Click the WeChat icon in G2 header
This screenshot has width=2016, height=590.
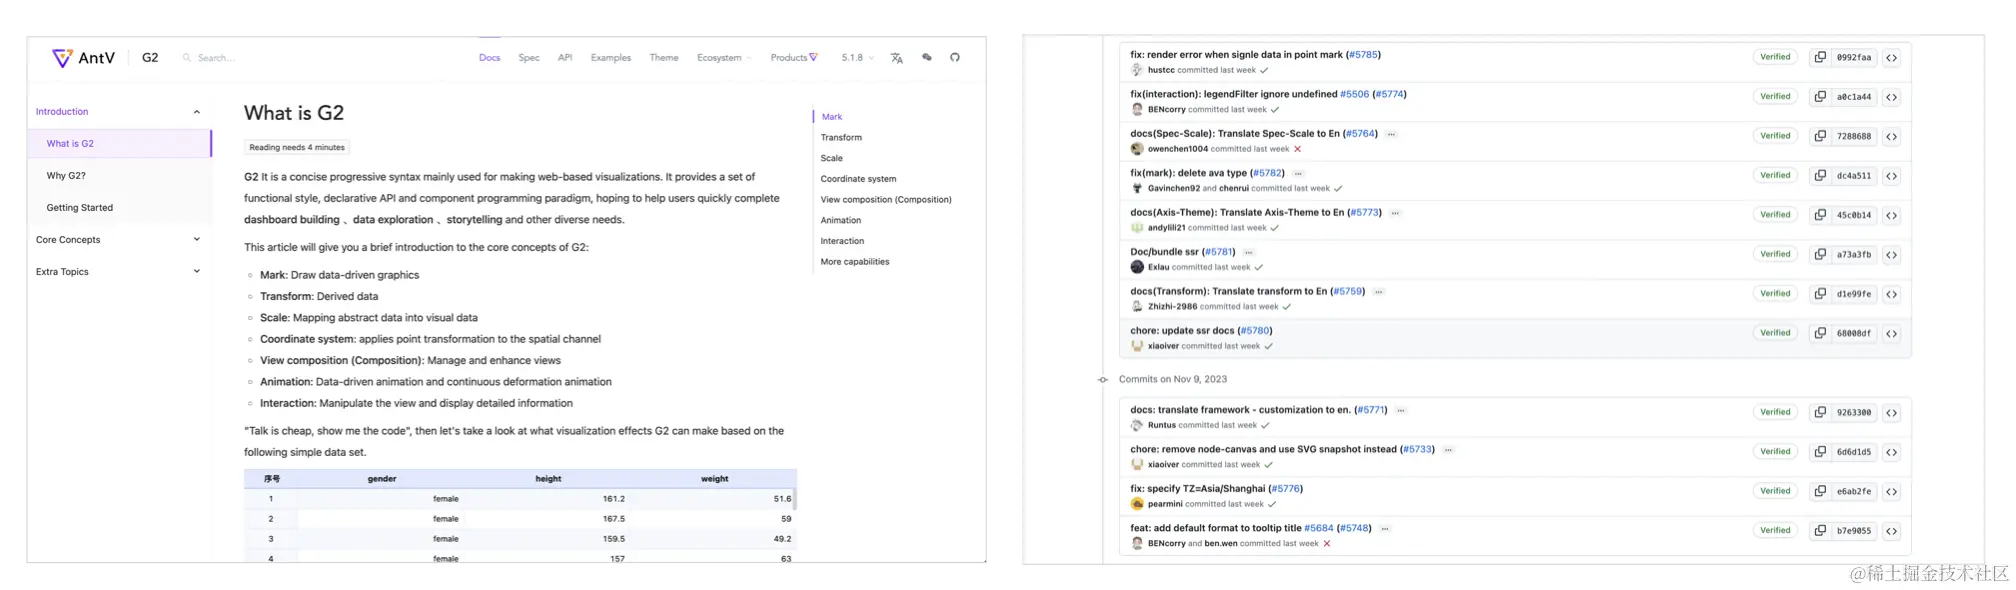(926, 58)
